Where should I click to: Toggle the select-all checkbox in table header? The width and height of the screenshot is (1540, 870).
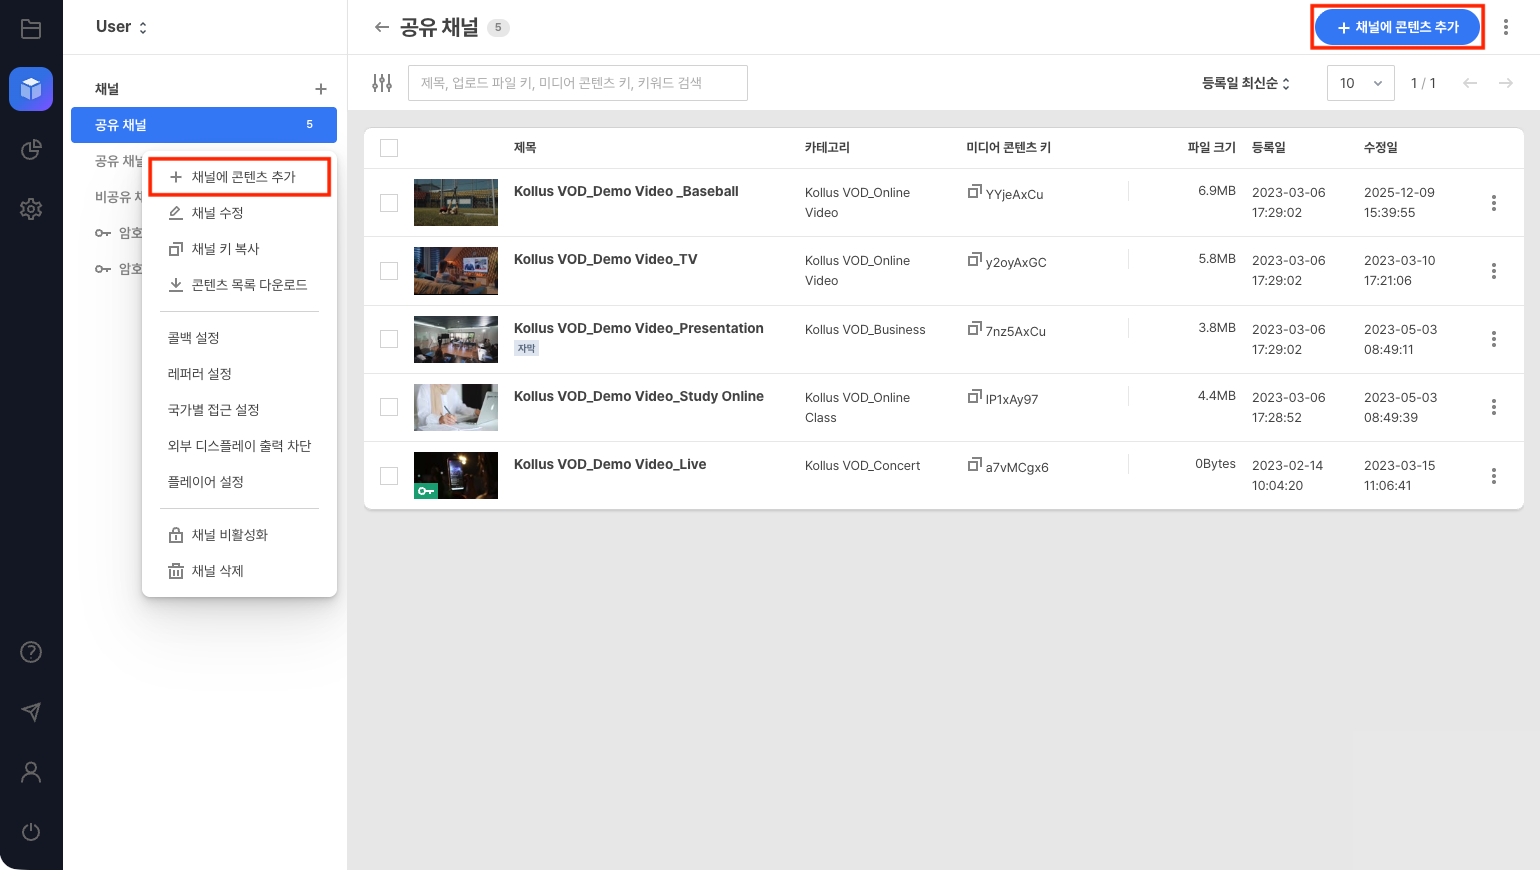tap(389, 148)
